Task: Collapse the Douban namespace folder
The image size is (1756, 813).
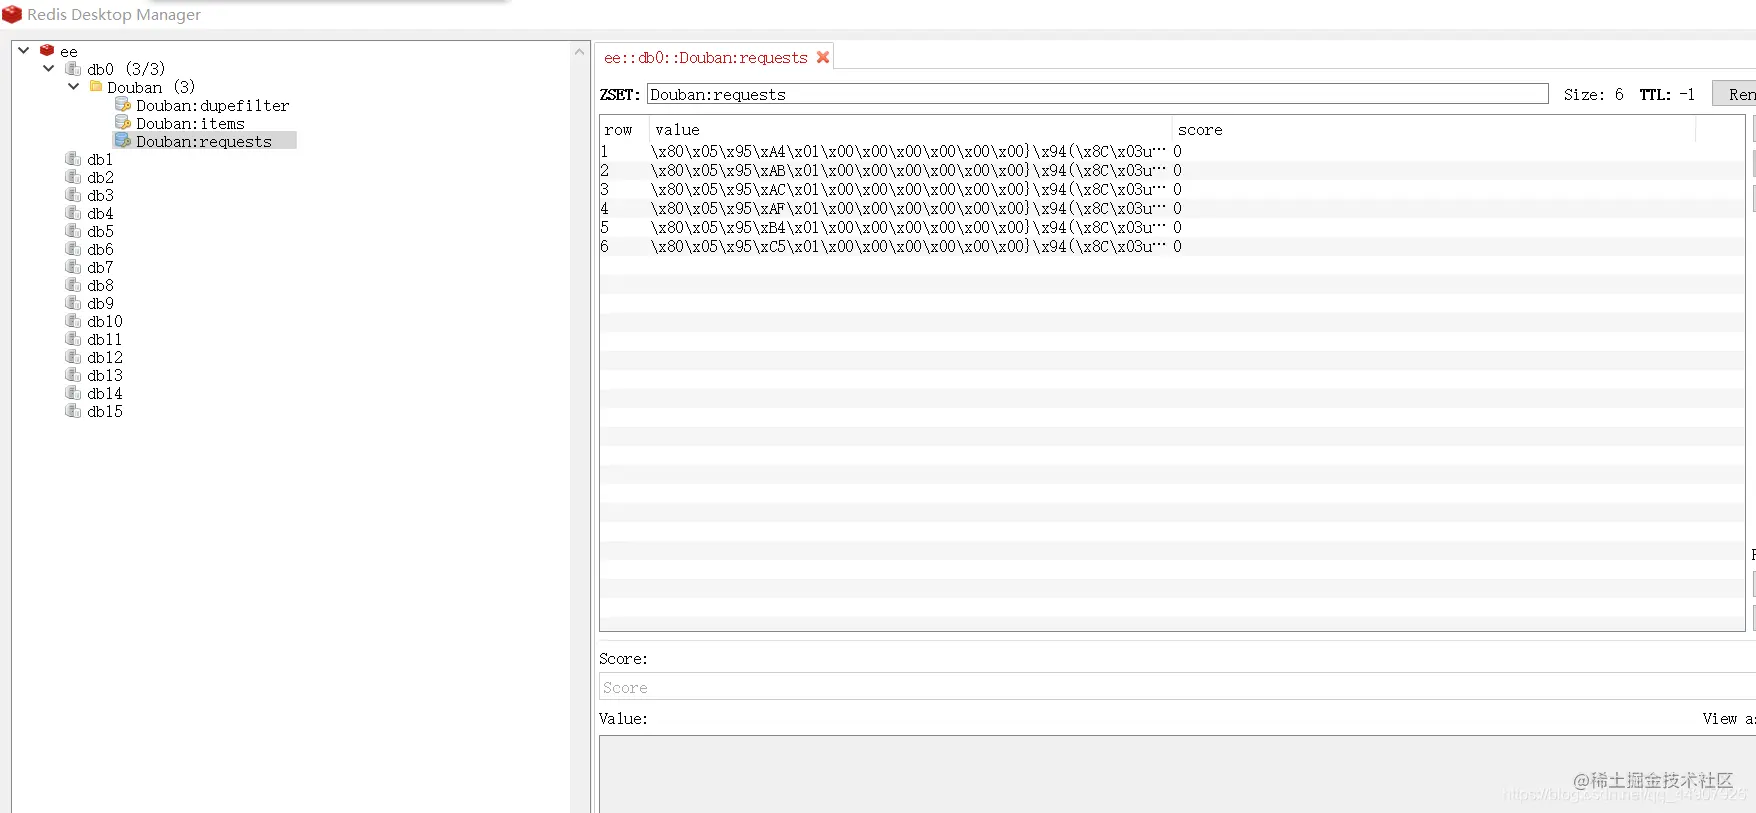Action: [74, 86]
